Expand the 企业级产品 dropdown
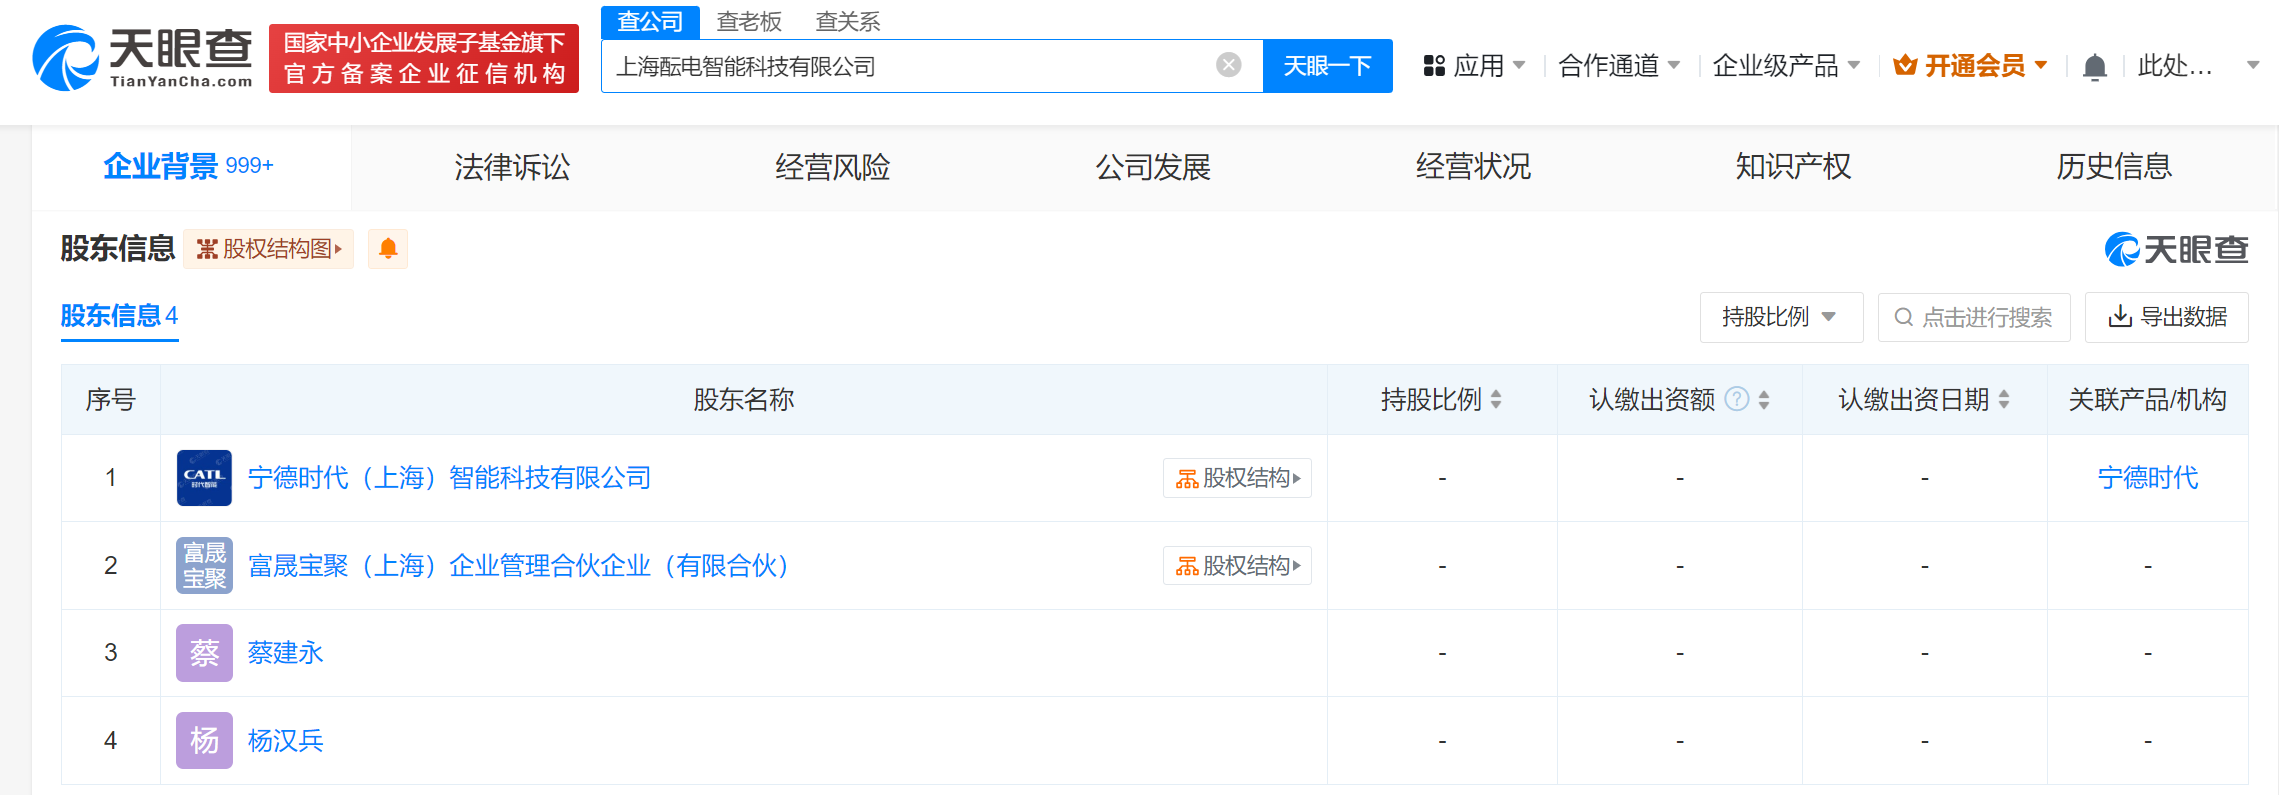 (1786, 66)
